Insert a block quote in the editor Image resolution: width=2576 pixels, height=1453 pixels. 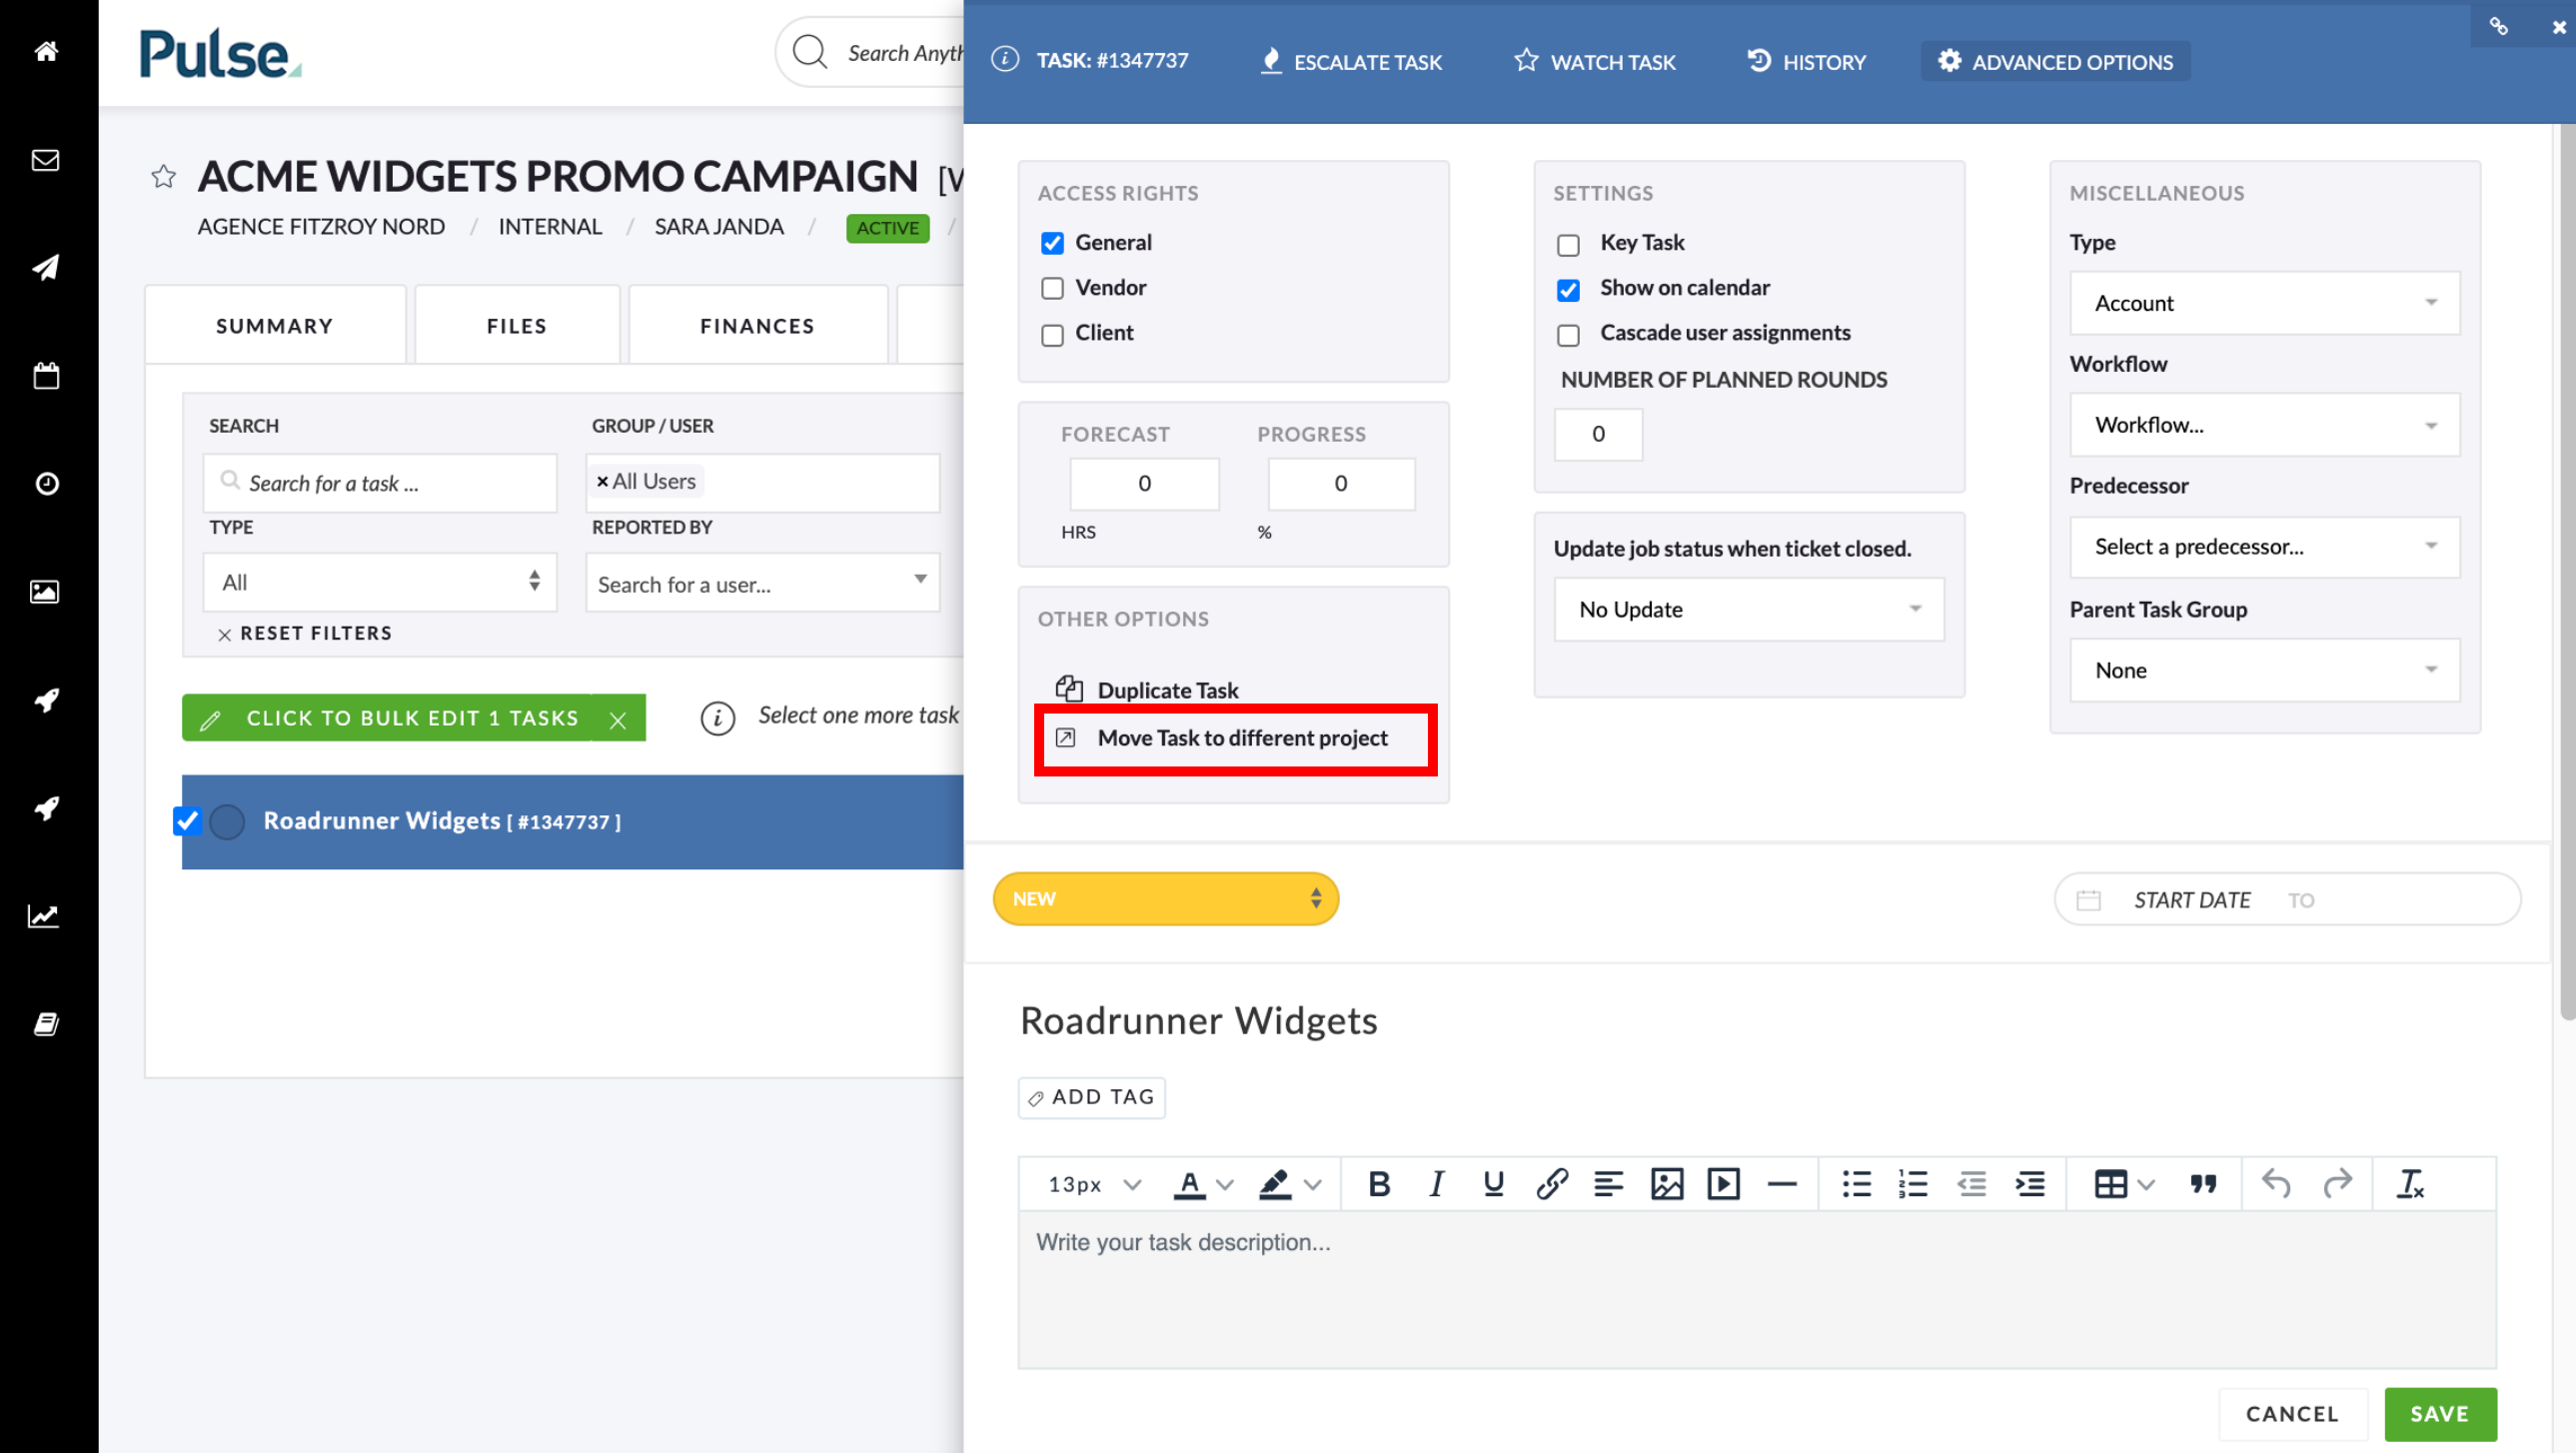point(2202,1184)
